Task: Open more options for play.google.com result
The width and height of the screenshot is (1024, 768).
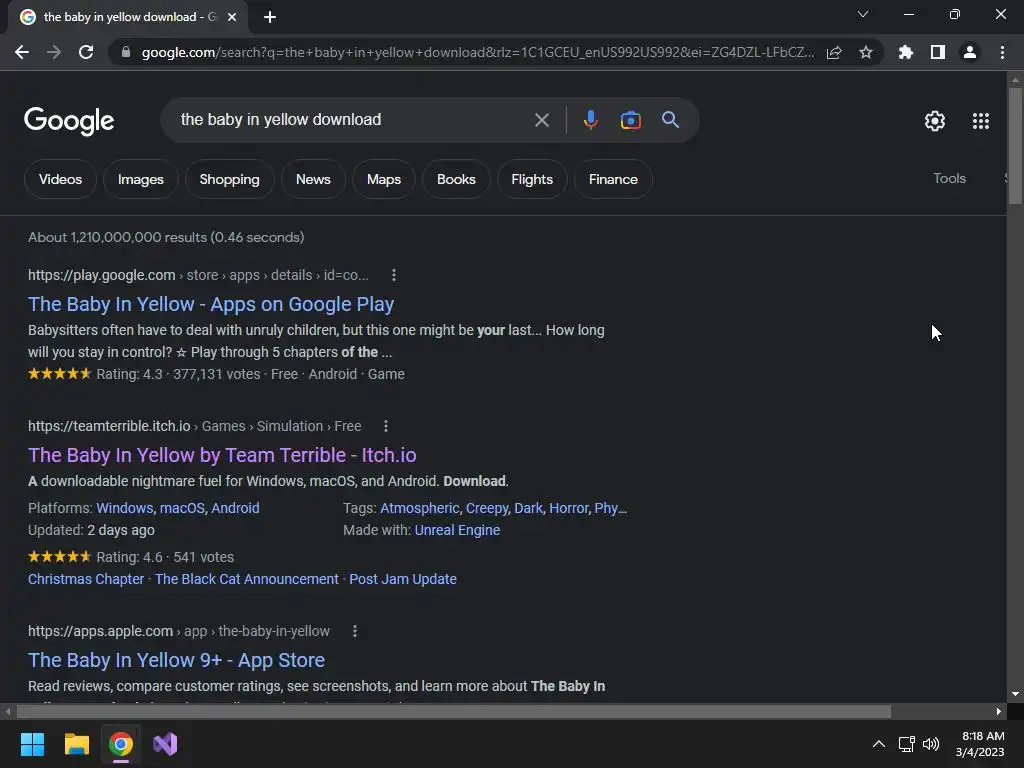Action: [x=393, y=276]
